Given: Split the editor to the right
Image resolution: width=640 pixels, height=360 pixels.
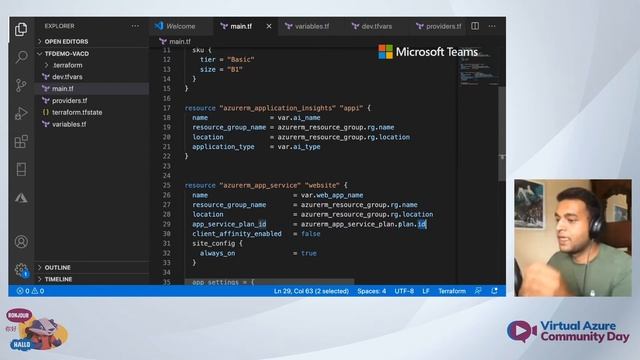Looking at the screenshot, I should tap(475, 26).
